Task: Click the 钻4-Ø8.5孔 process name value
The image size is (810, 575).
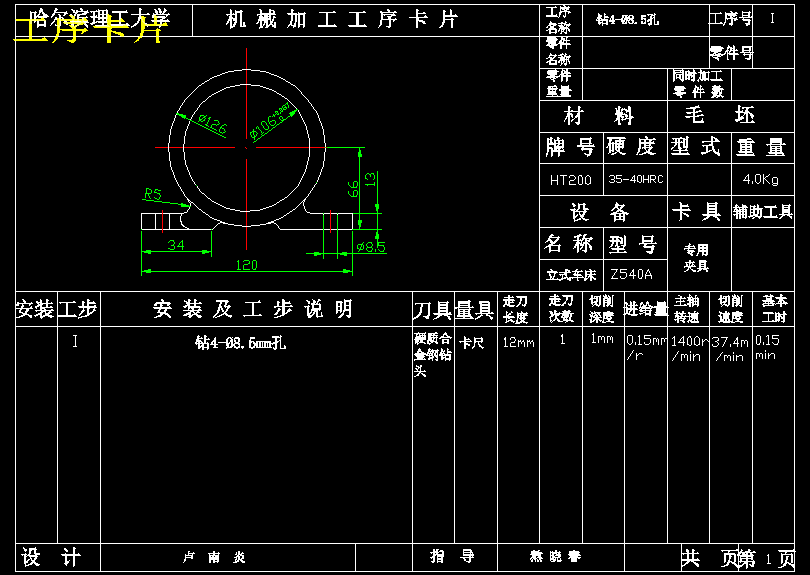Action: 627,20
